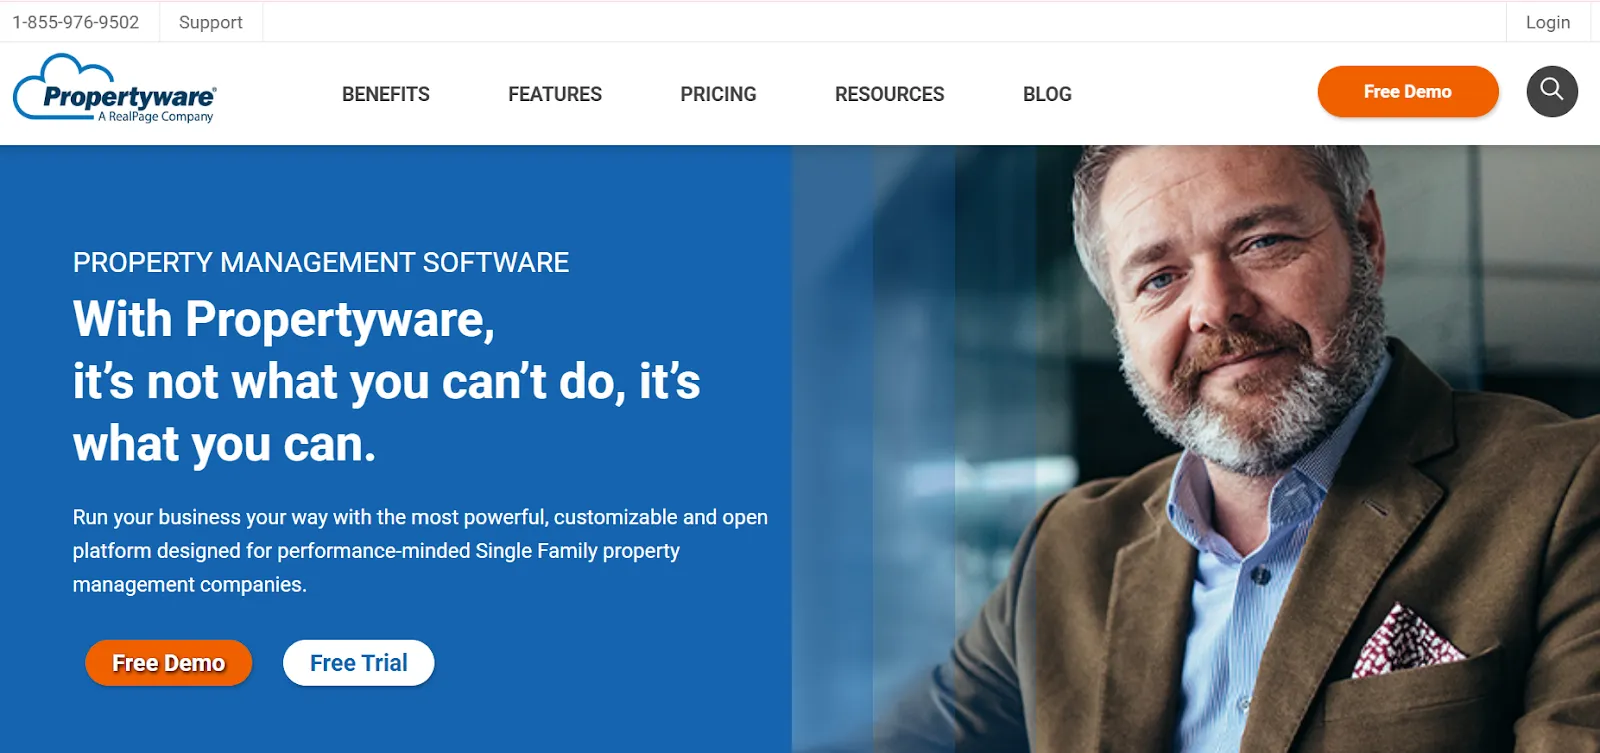Click Free Demo button in hero banner
The width and height of the screenshot is (1600, 753).
pos(169,663)
